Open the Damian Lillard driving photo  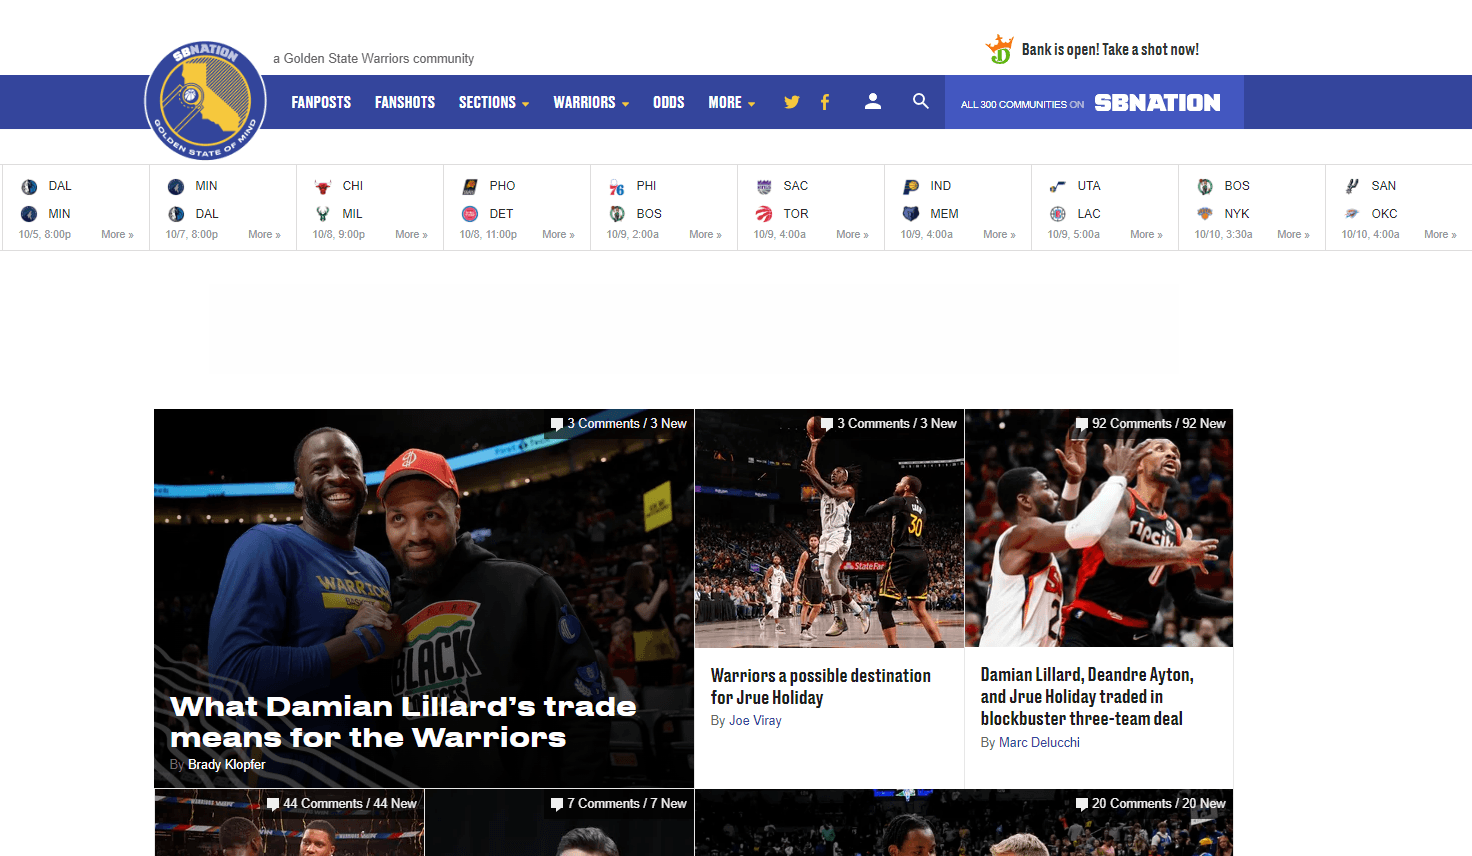point(1099,528)
